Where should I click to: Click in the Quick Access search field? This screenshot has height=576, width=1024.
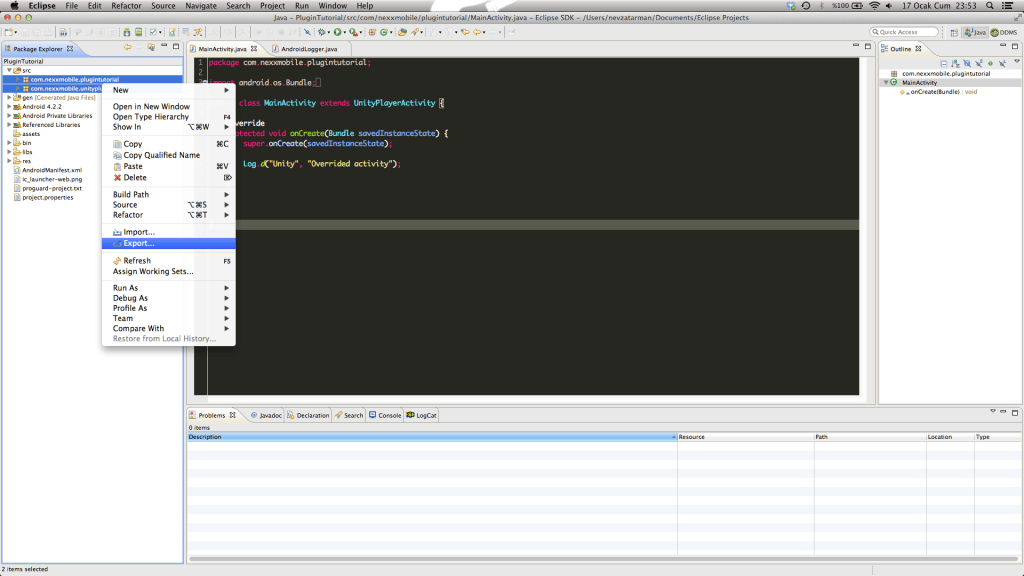pyautogui.click(x=904, y=31)
